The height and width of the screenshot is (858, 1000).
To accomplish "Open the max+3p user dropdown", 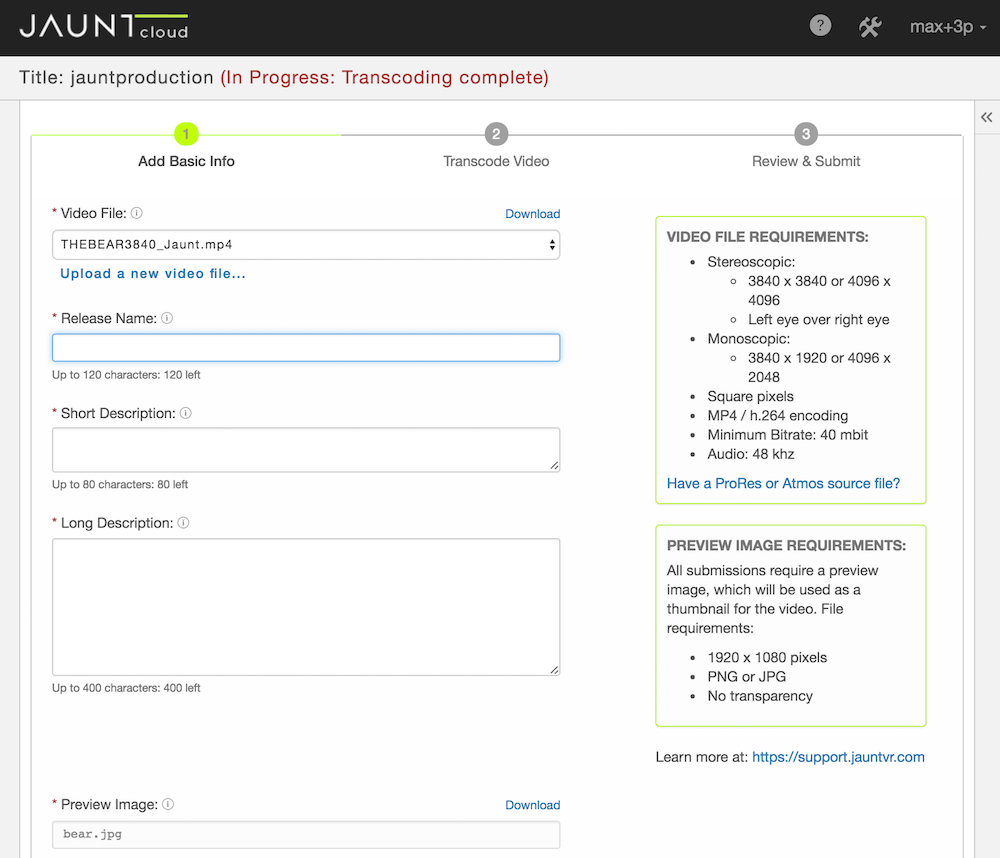I will click(947, 27).
